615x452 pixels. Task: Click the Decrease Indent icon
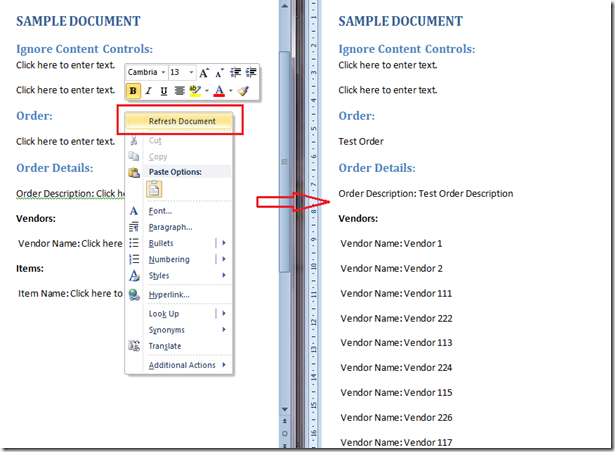235,72
